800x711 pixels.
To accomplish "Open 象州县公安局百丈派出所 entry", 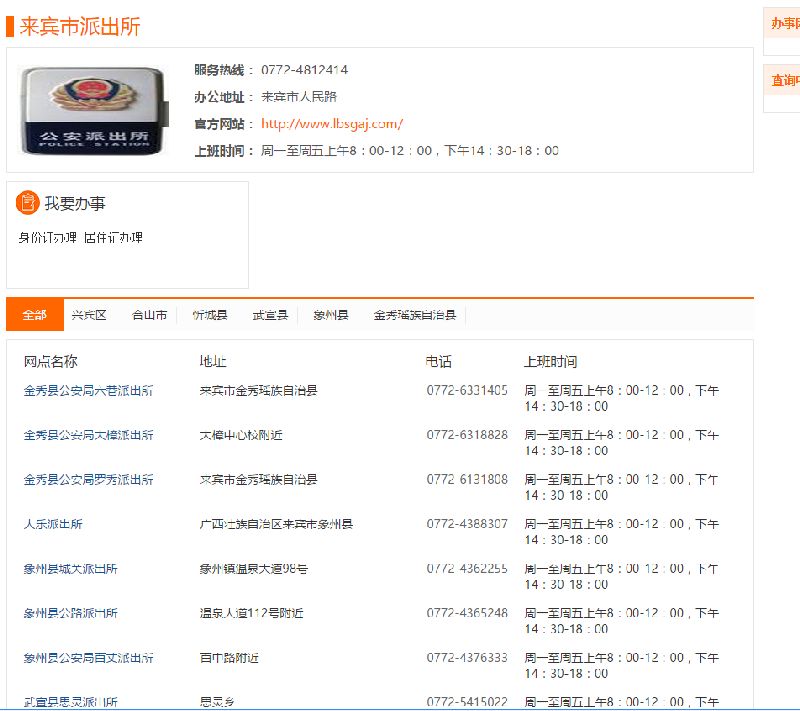I will point(89,658).
